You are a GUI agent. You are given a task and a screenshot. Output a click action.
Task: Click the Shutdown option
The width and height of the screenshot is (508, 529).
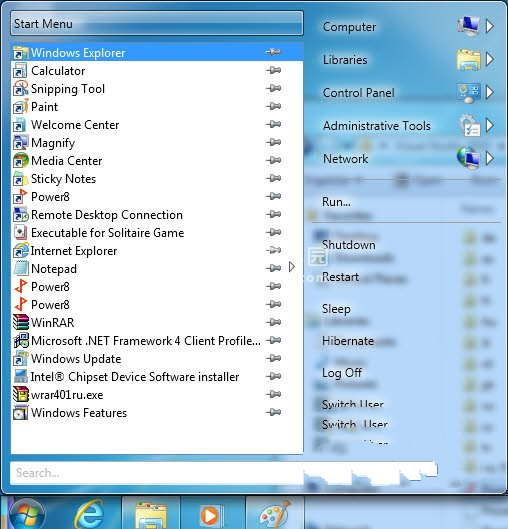click(349, 245)
